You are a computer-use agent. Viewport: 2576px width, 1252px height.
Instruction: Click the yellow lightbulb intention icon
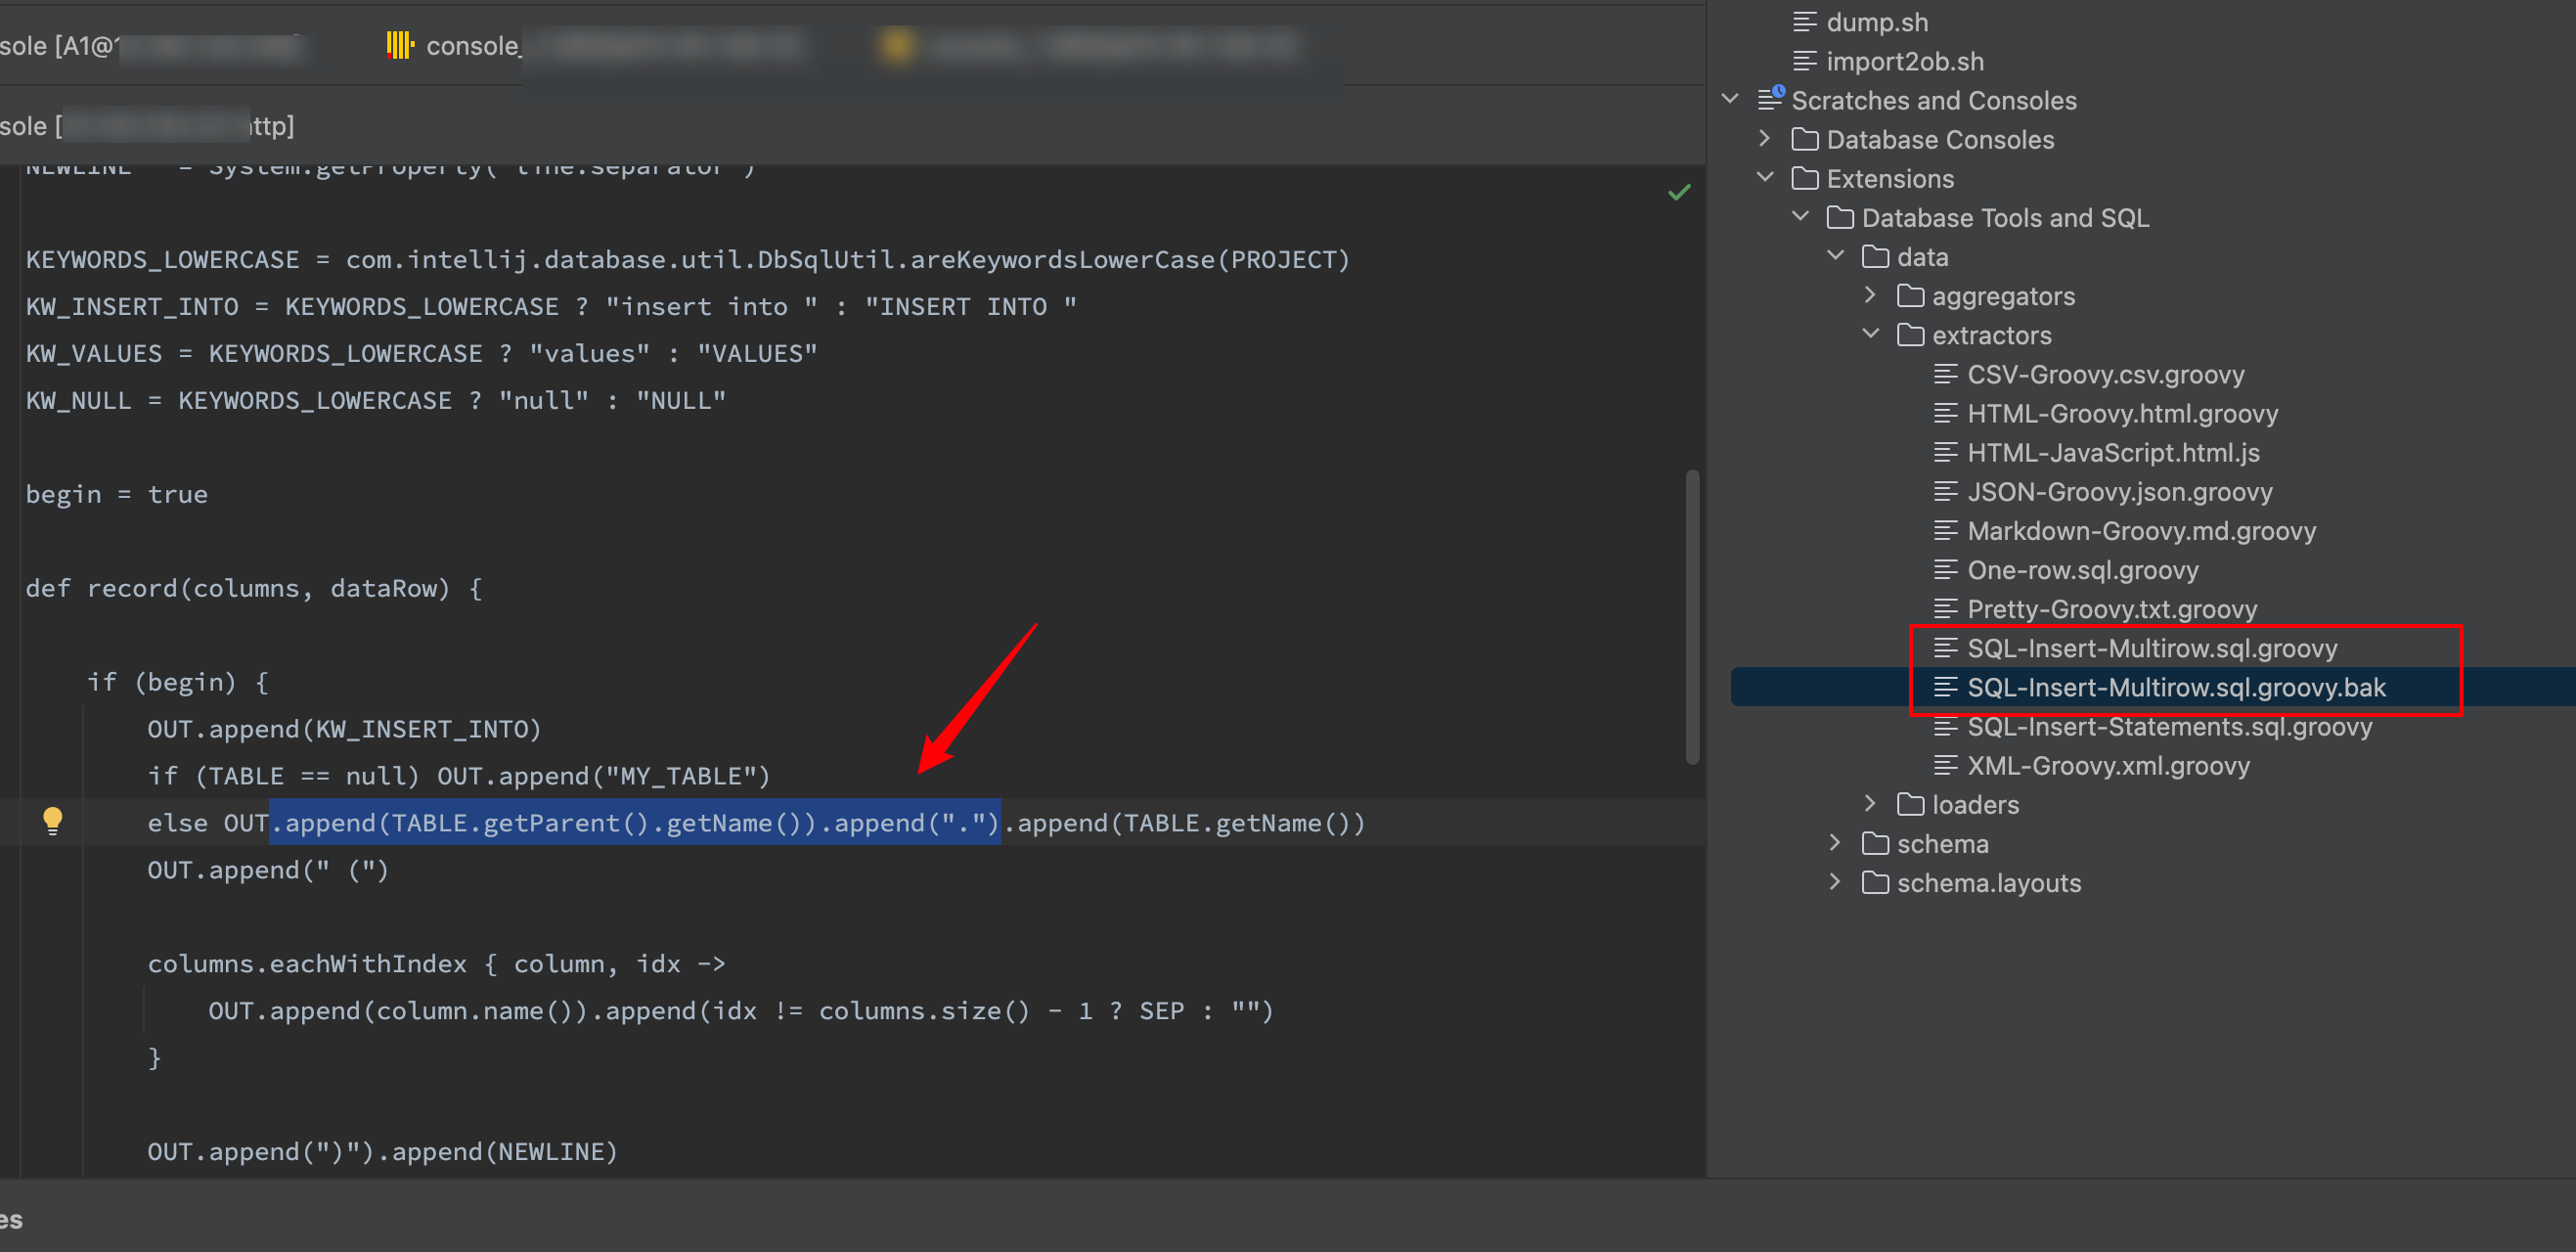[x=52, y=820]
